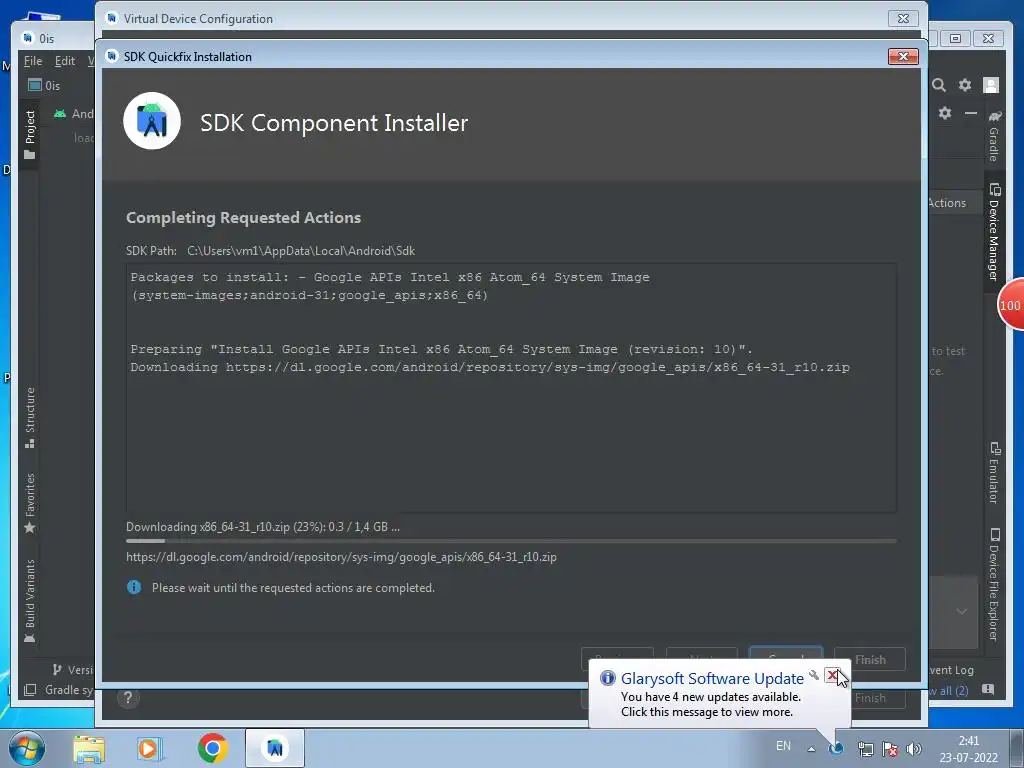Click the EN language indicator

coord(783,746)
